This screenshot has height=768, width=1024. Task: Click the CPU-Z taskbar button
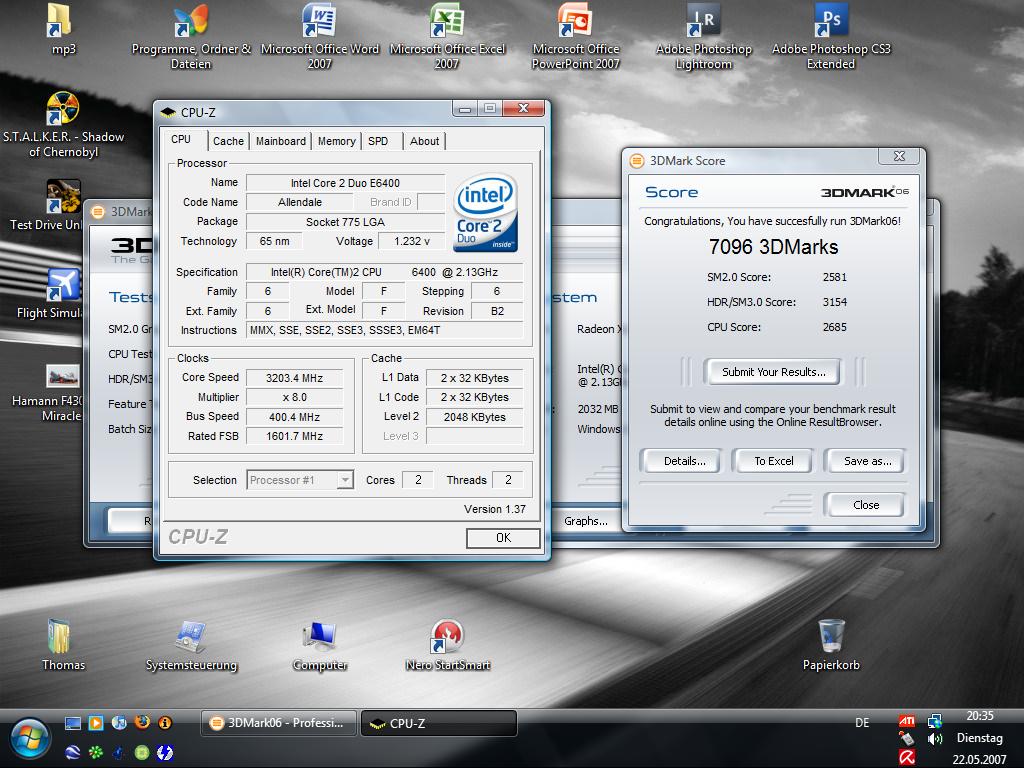(x=438, y=724)
